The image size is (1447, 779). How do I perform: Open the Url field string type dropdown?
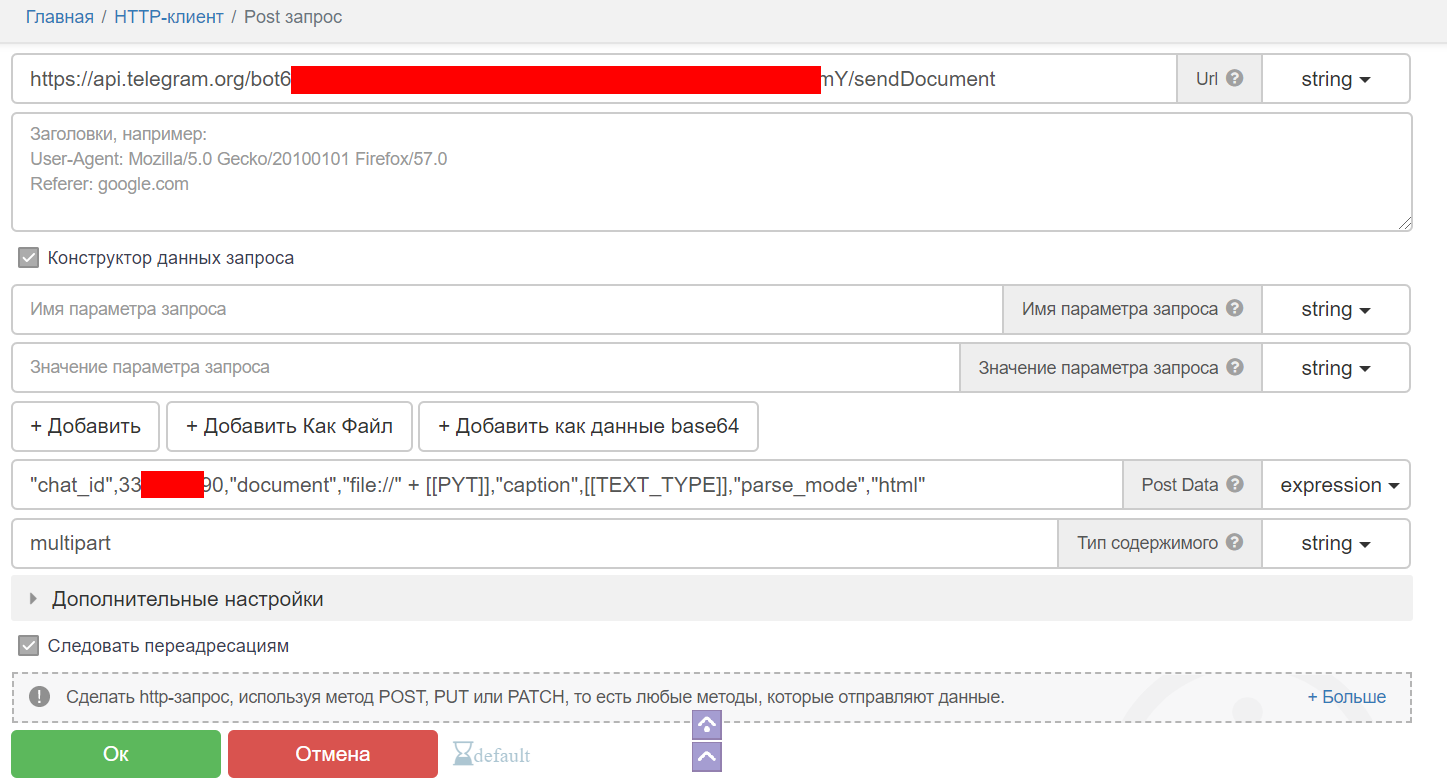[x=1335, y=79]
